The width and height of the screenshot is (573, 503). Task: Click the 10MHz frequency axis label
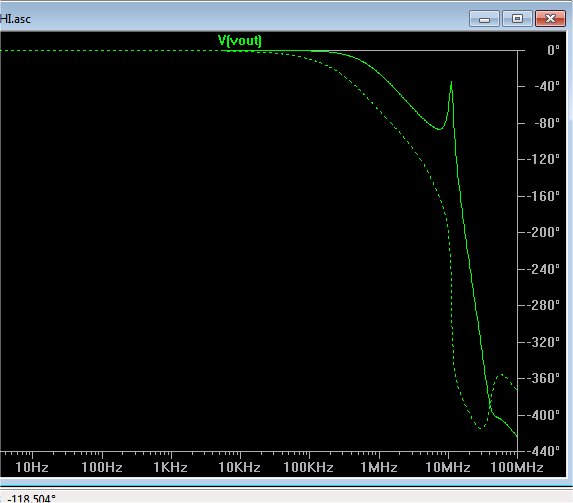pyautogui.click(x=448, y=468)
